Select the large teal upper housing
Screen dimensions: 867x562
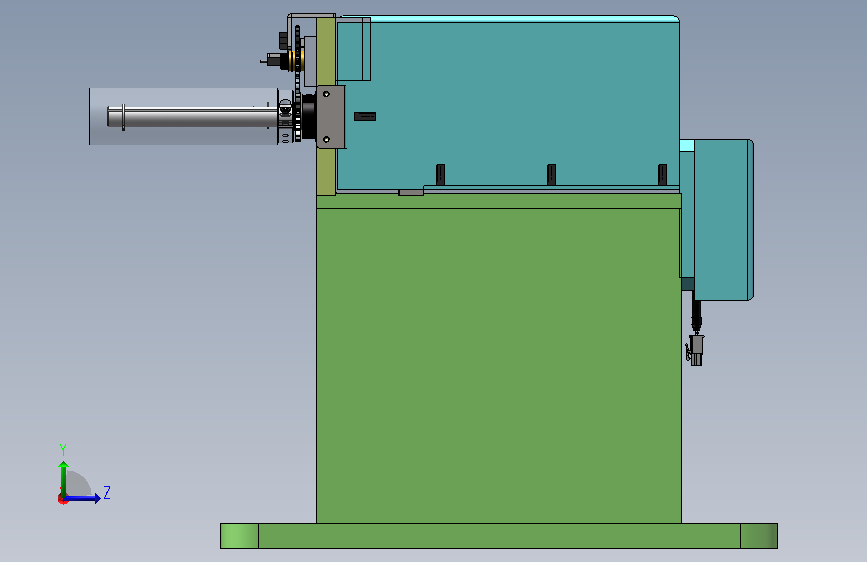508,103
